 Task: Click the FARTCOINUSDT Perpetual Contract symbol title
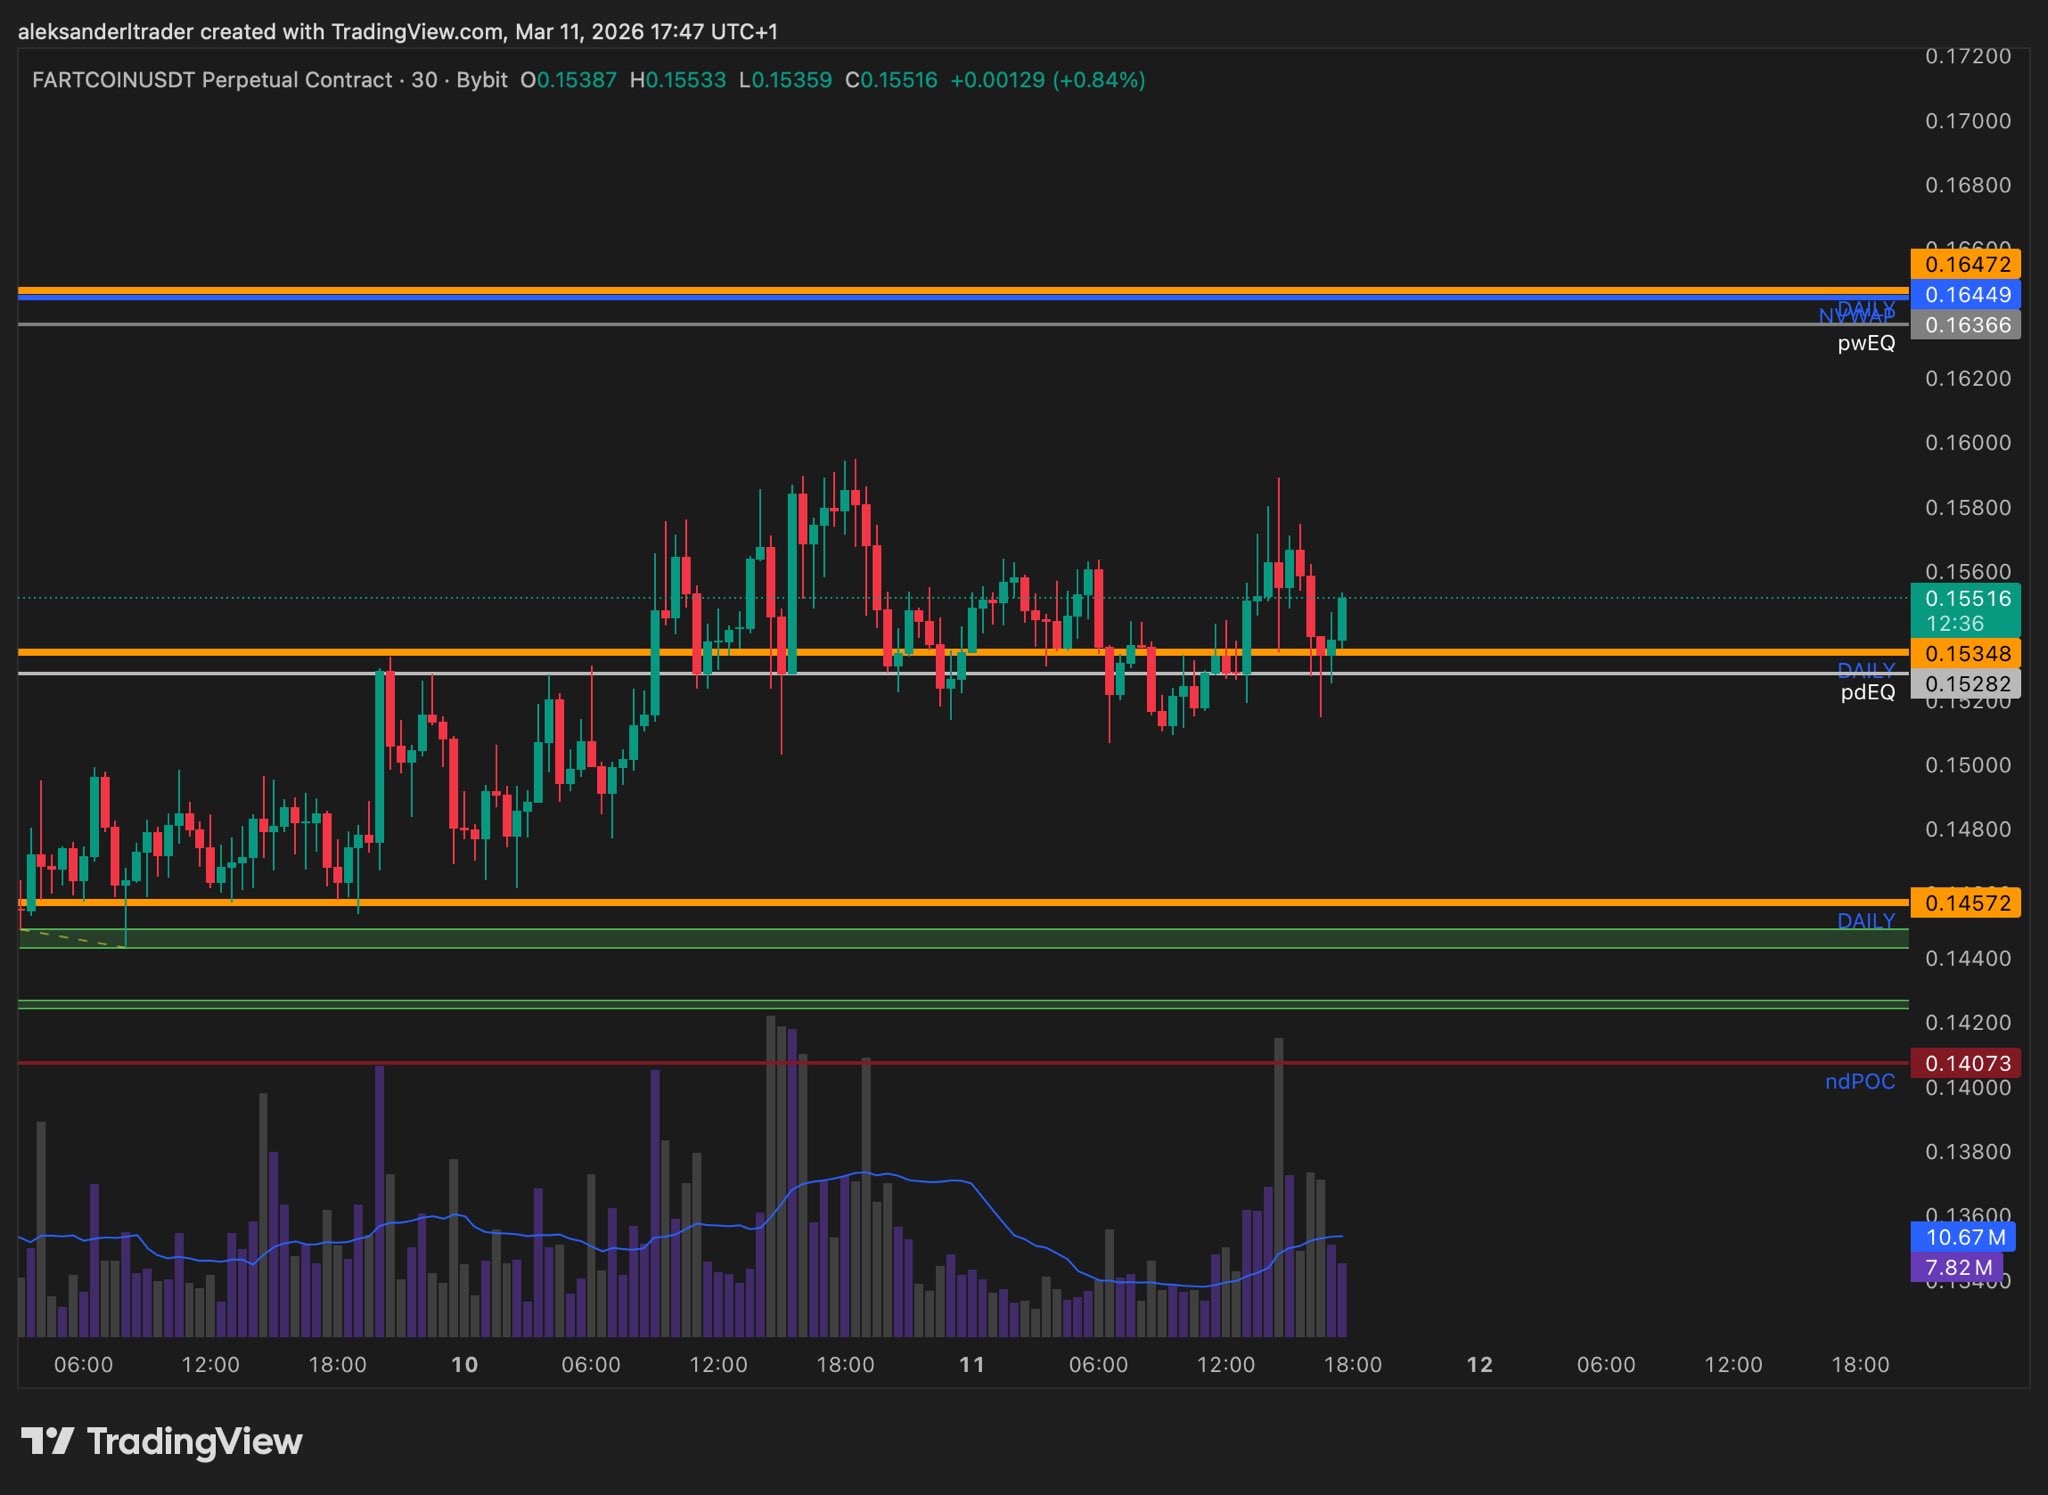pyautogui.click(x=212, y=80)
